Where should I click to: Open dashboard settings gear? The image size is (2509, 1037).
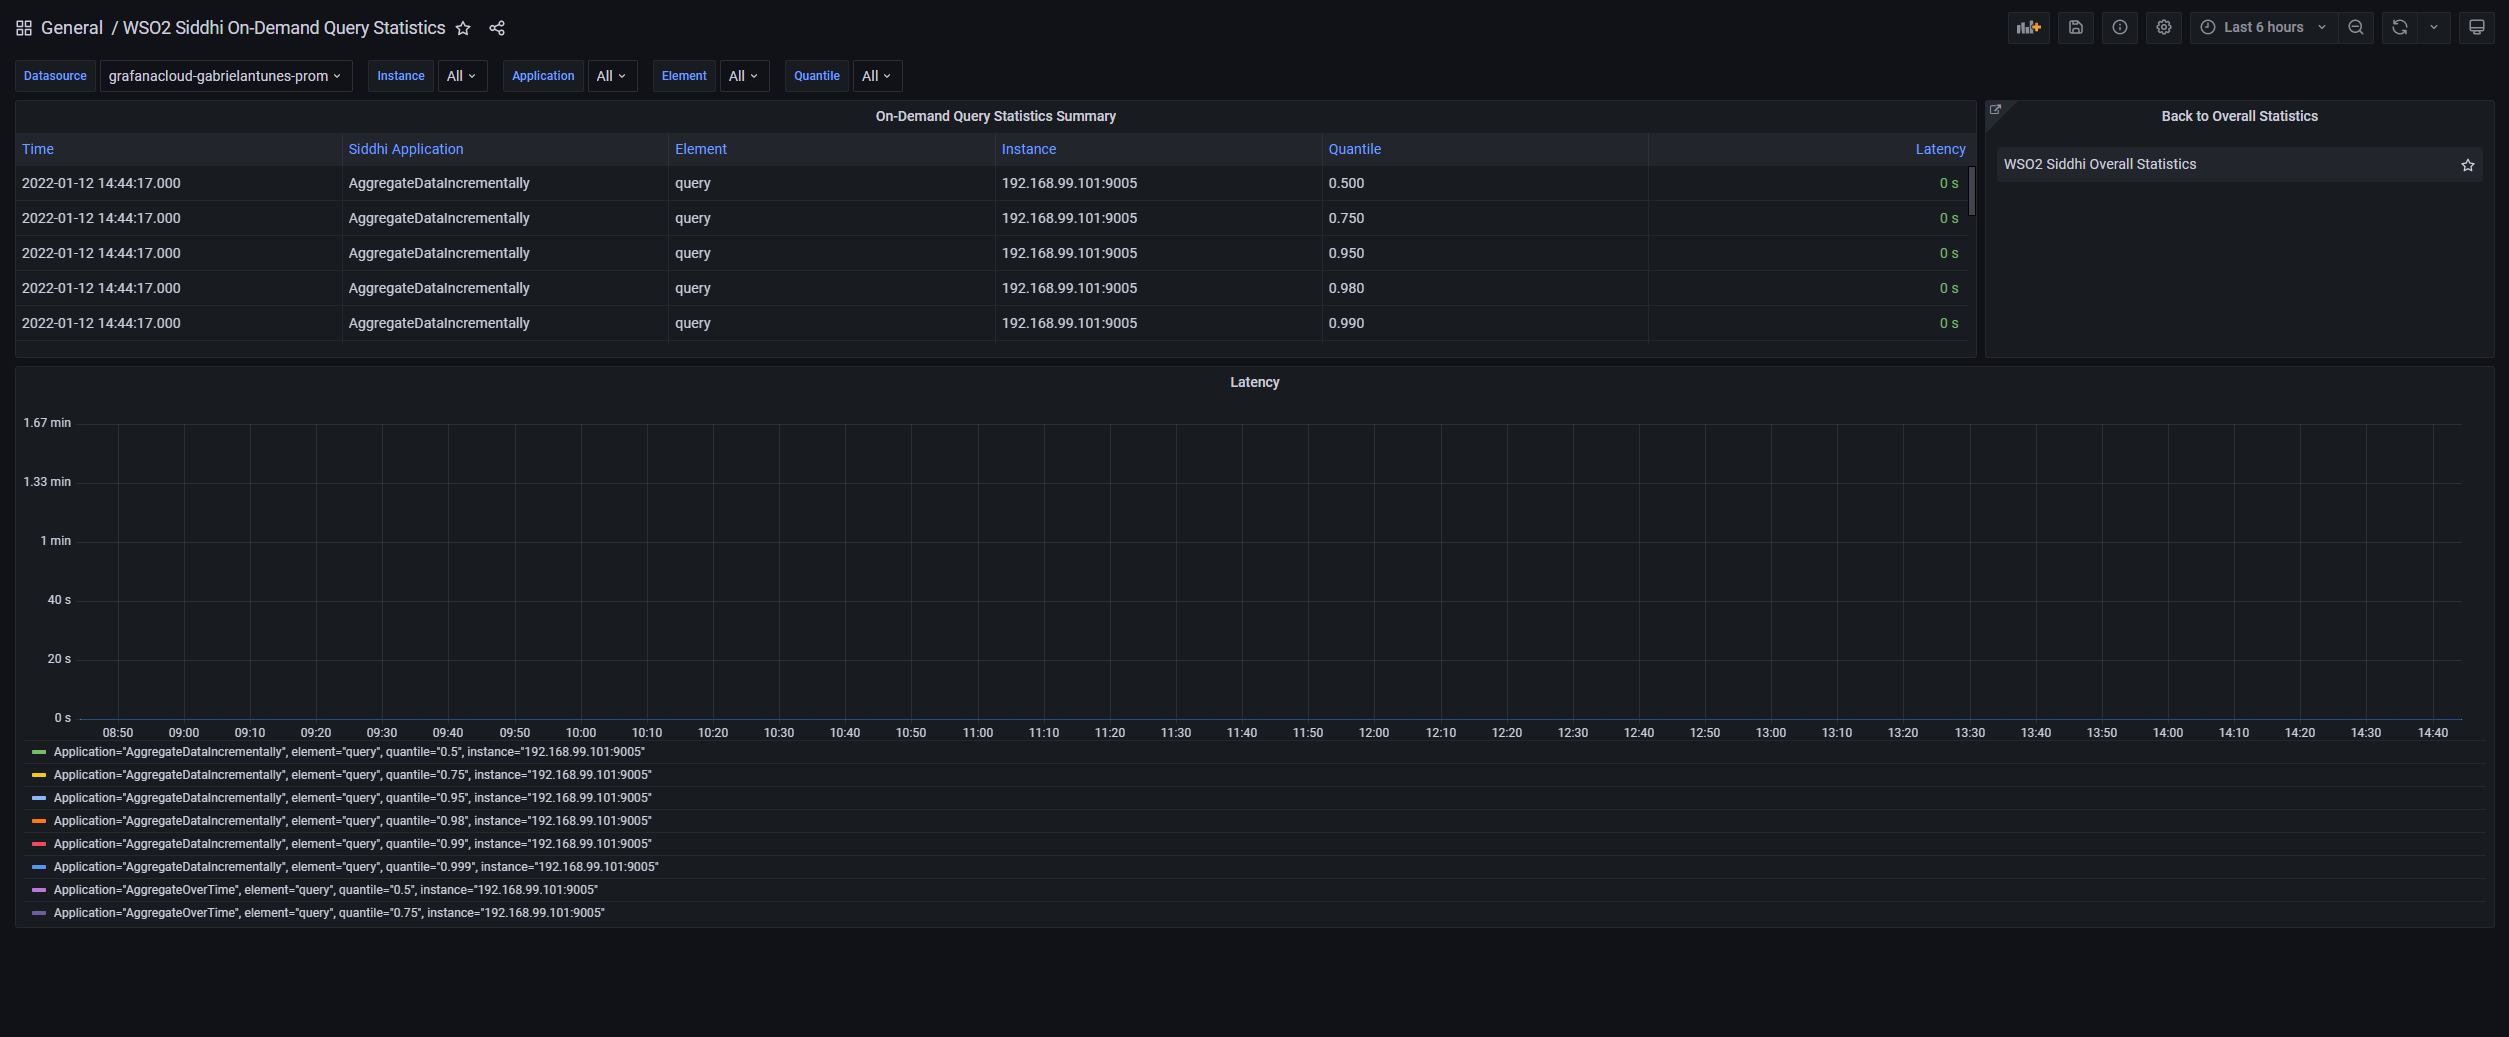pyautogui.click(x=2164, y=27)
